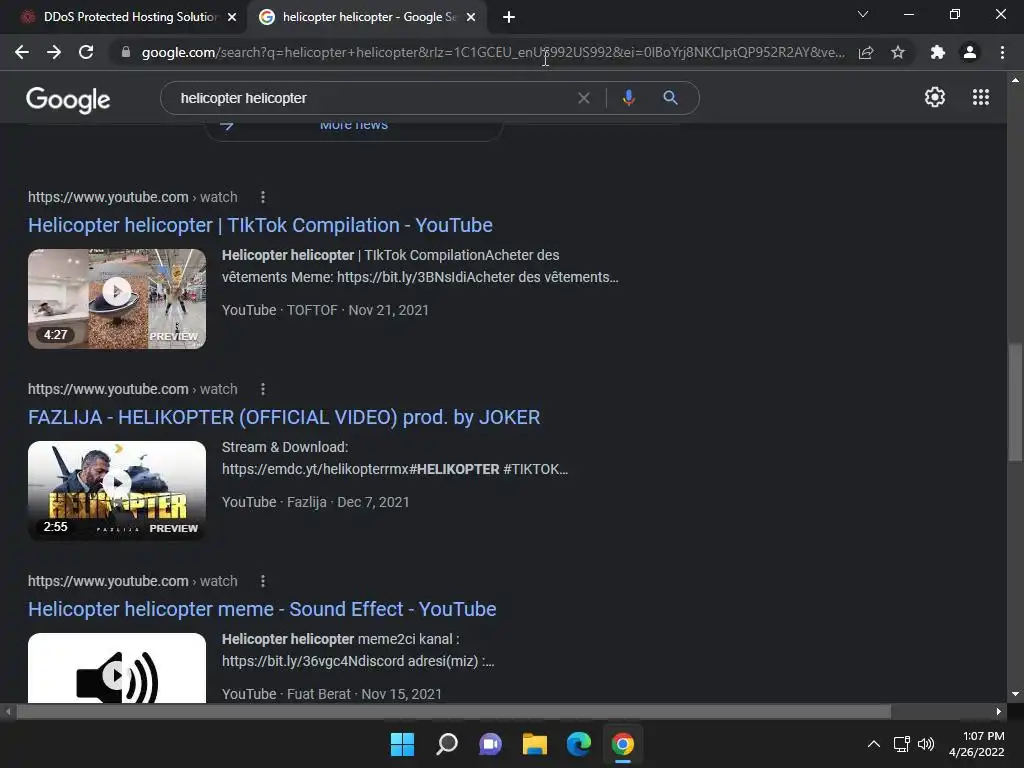Screen dimensions: 1024x768
Task: Go back to the previous page
Action: click(22, 52)
